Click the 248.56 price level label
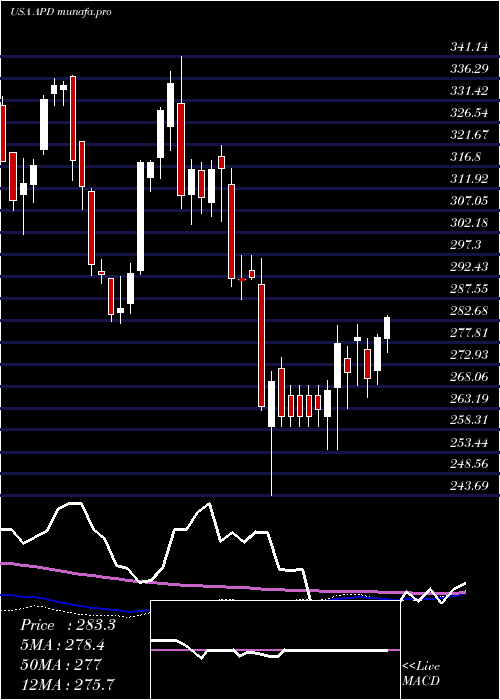Viewport: 500px width, 700px height. point(469,464)
